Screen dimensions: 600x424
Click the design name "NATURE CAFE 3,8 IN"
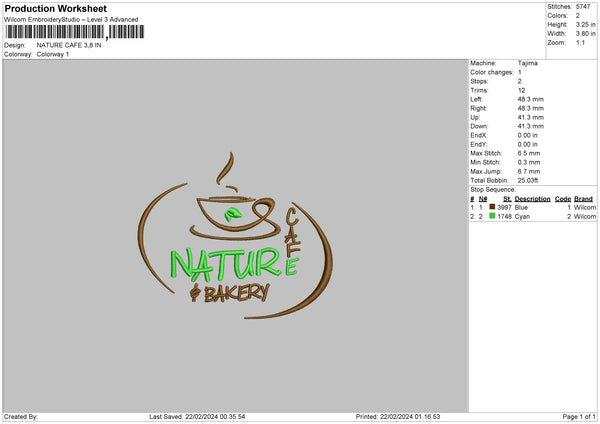point(69,45)
